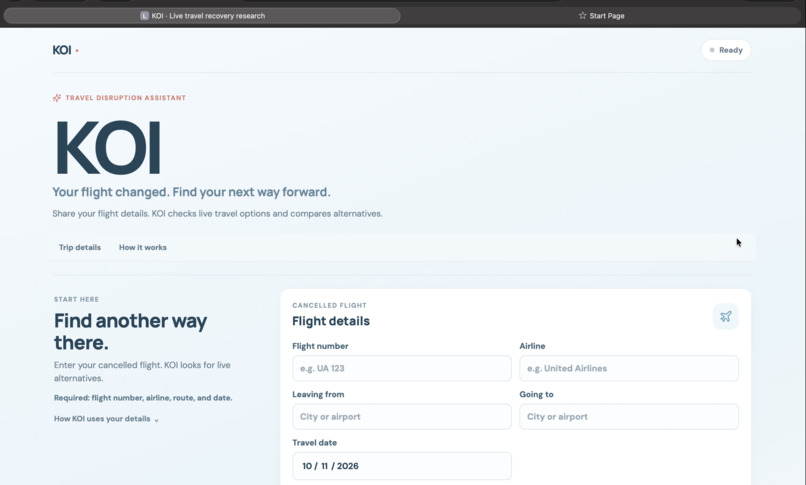Click the 'Required: flight number' note
Viewport: 806px width, 485px height.
click(143, 398)
